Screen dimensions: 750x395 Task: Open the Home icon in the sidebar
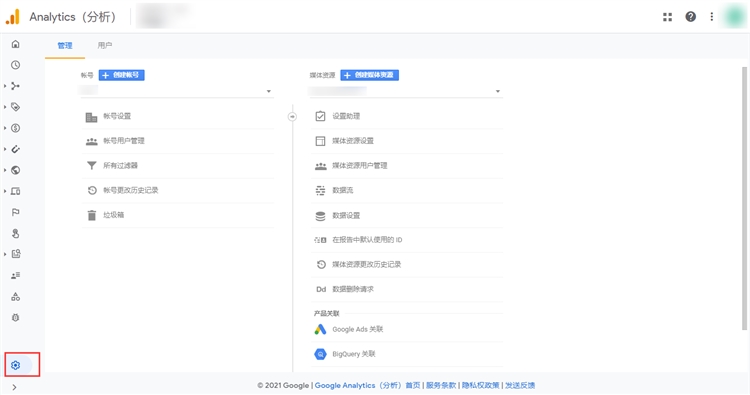point(16,44)
